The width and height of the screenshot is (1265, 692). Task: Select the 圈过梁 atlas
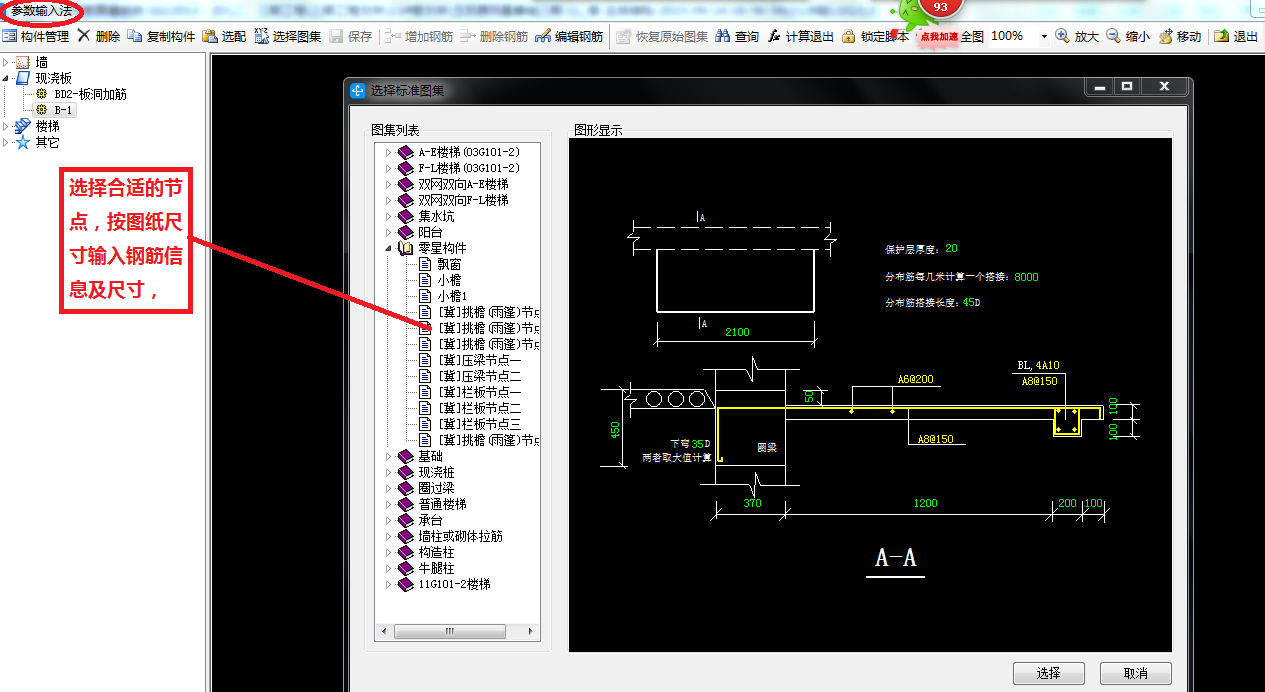[x=436, y=488]
